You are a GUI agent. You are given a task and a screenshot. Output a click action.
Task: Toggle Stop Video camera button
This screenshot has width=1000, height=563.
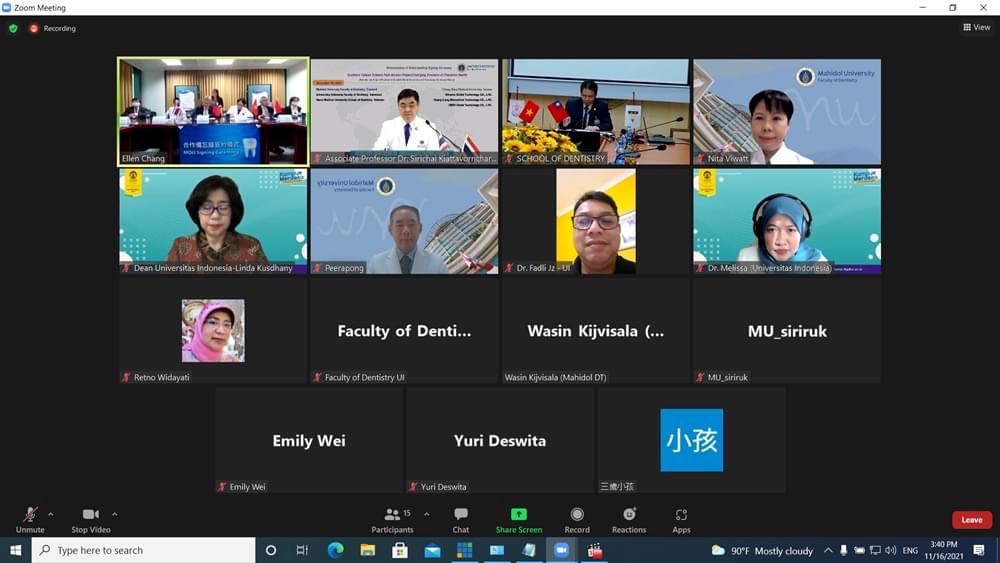click(x=91, y=518)
